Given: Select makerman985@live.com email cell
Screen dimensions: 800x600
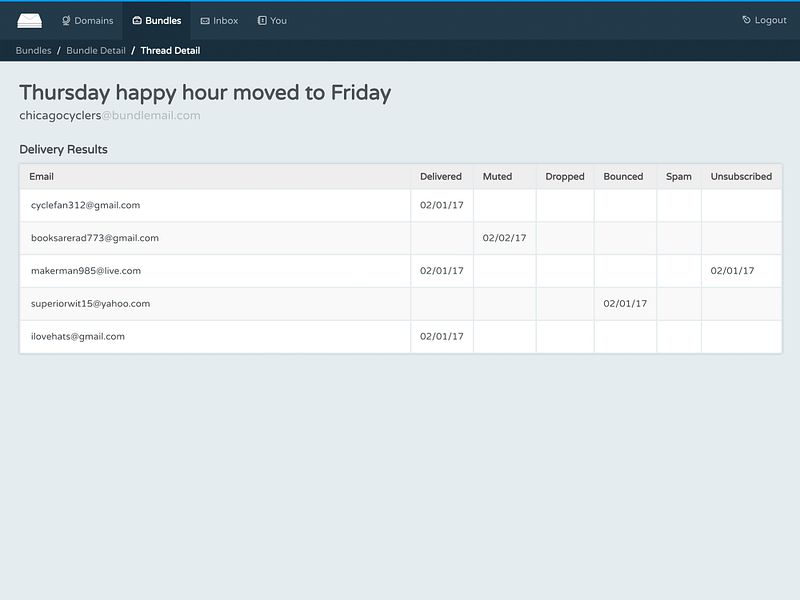Looking at the screenshot, I should click(x=215, y=271).
